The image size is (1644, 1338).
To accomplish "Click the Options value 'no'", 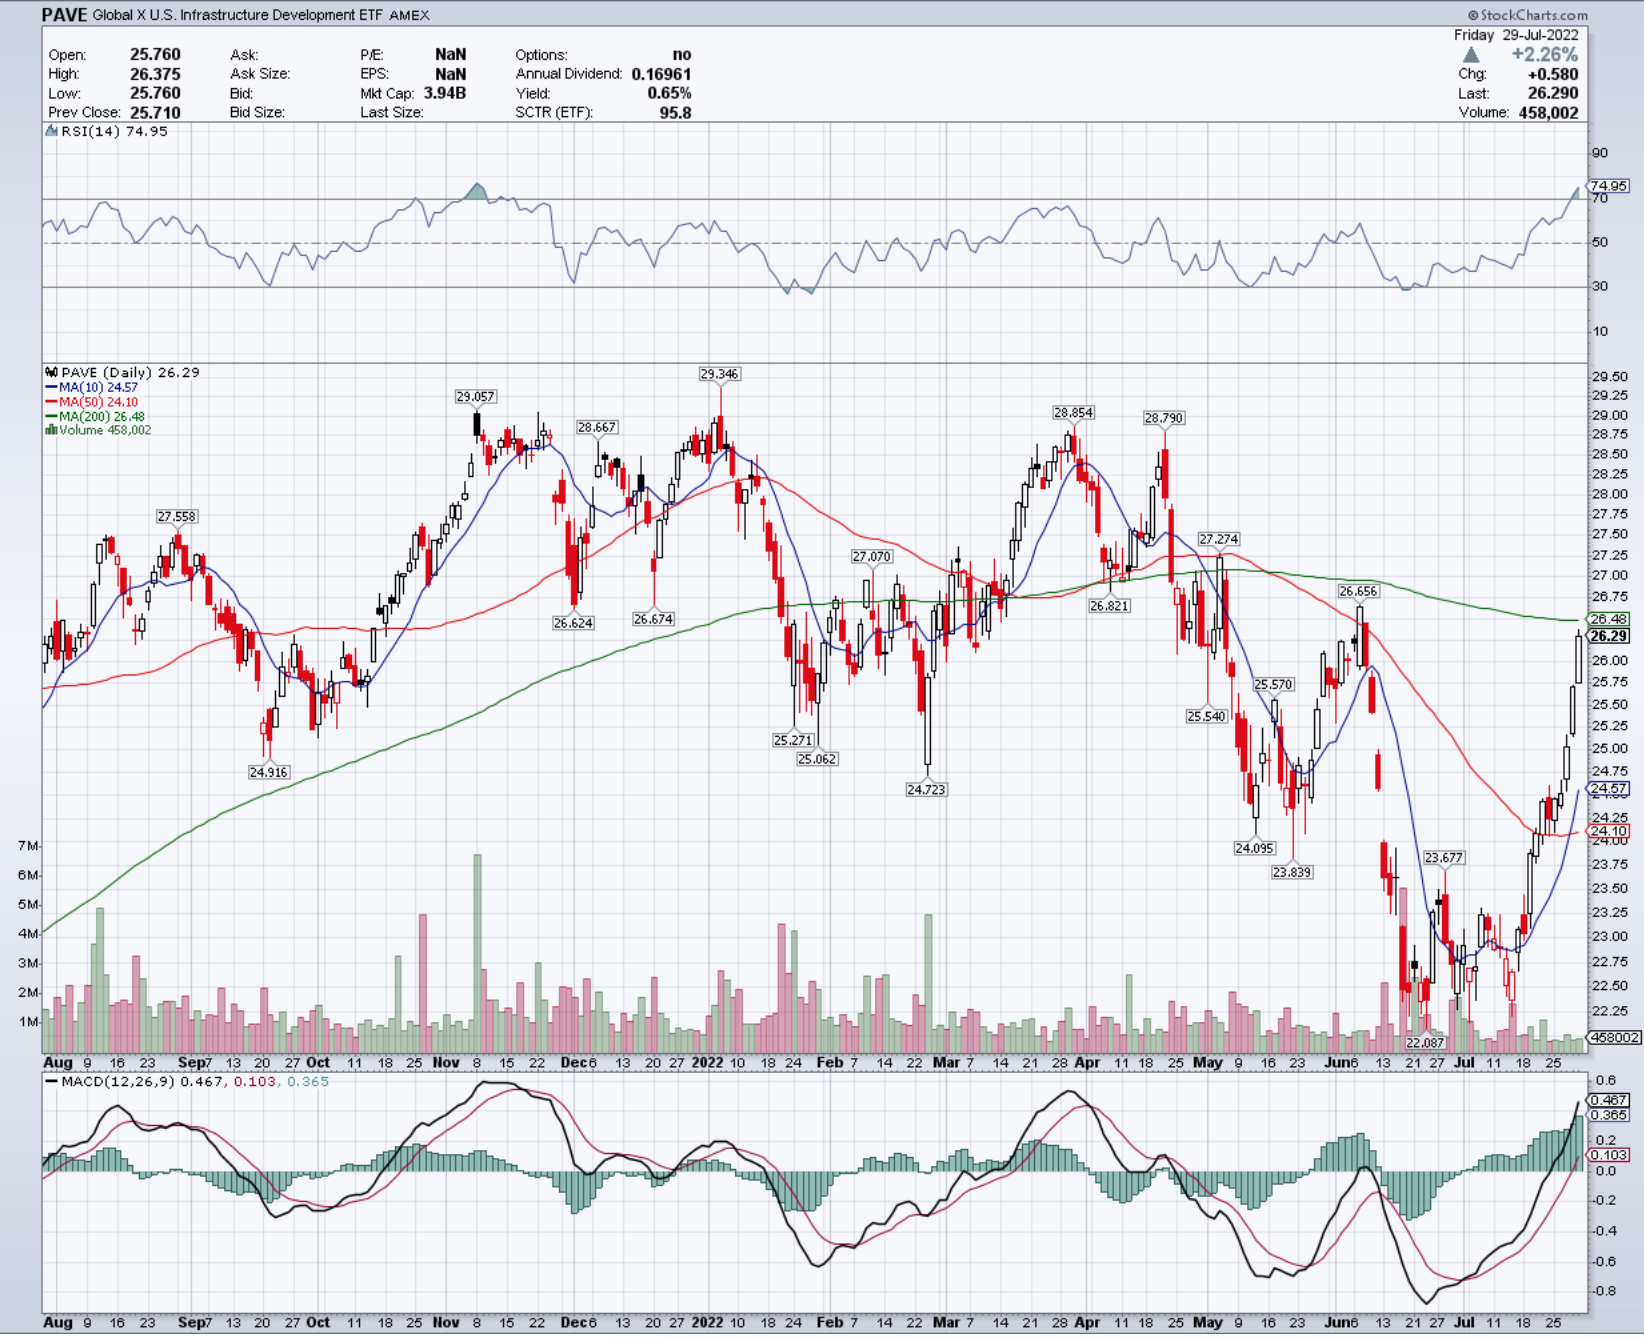I will click(682, 55).
